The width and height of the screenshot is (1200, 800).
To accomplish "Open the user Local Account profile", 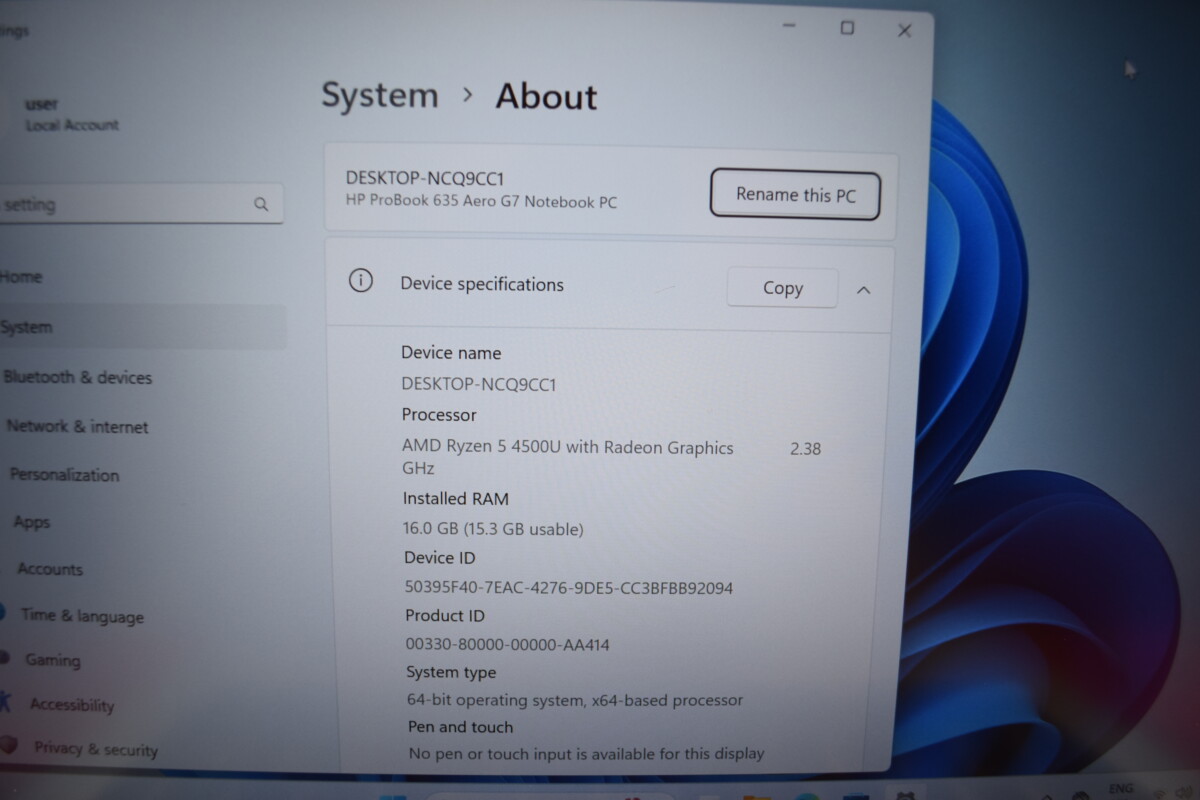I will pos(71,114).
